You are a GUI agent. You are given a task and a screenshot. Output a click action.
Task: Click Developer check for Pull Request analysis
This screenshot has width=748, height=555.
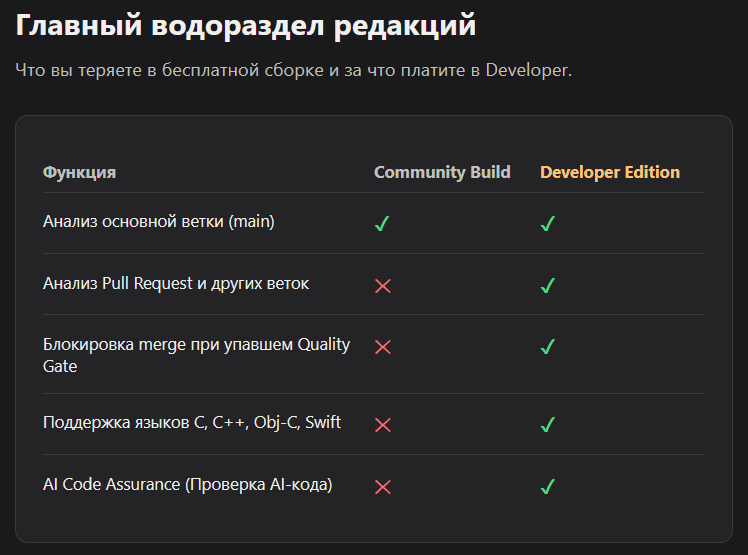tap(548, 285)
